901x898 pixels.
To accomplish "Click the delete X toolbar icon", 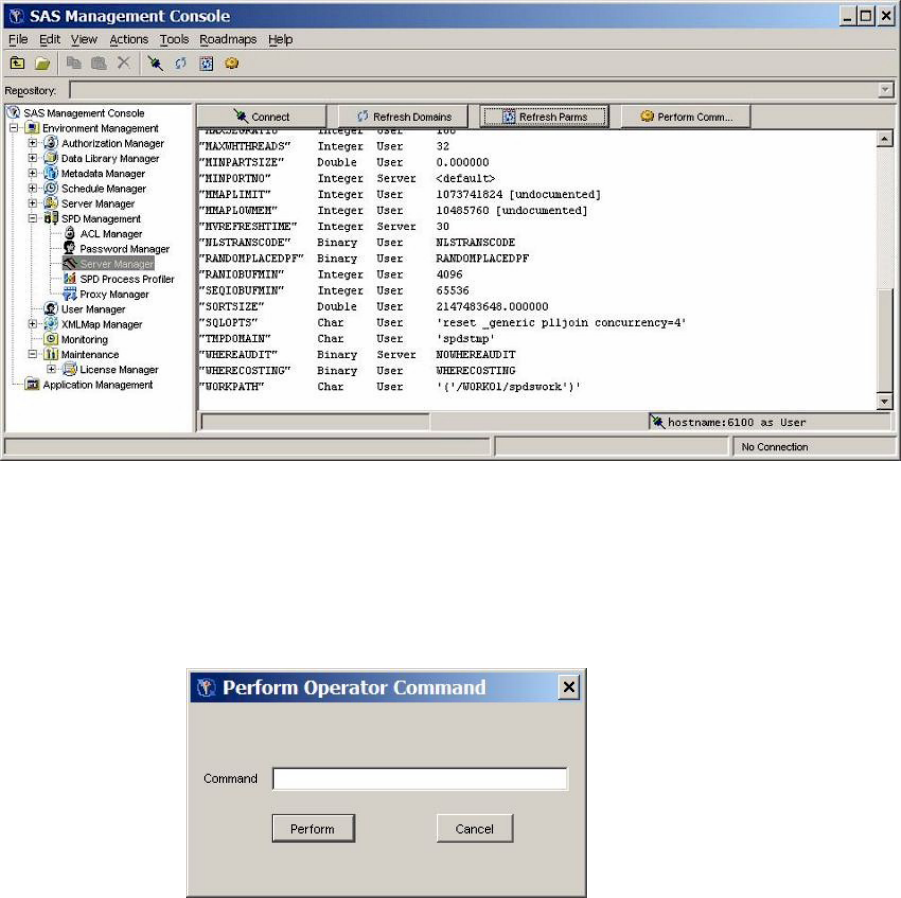I will click(124, 63).
